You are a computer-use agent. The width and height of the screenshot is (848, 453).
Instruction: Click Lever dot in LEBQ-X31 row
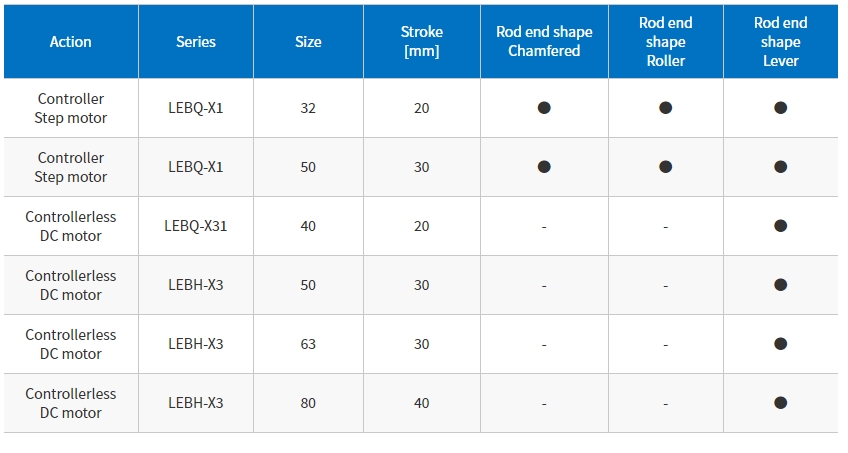(x=780, y=225)
